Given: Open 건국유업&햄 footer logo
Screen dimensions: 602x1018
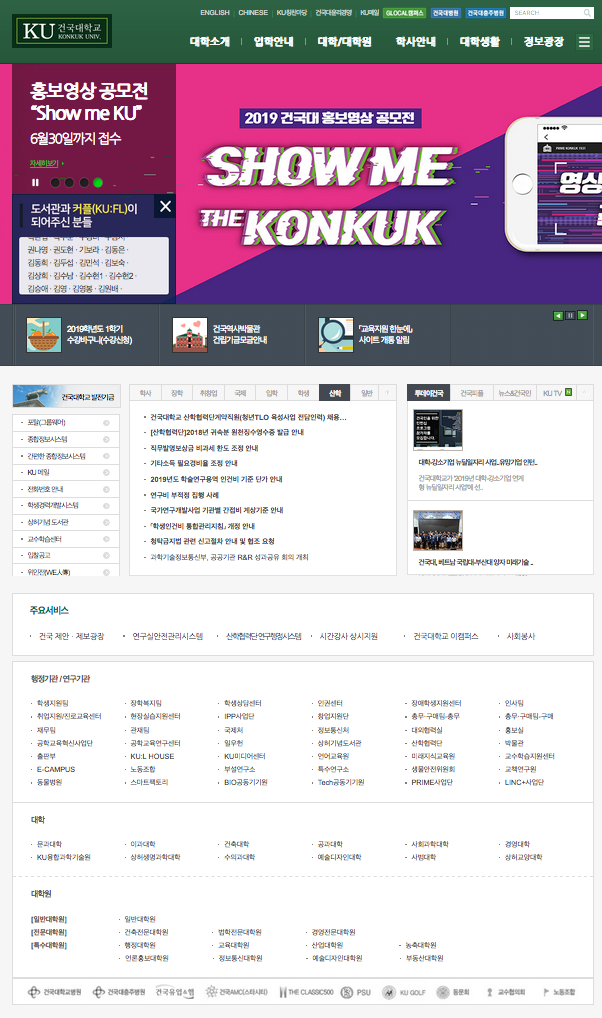Looking at the screenshot, I should pos(175,992).
